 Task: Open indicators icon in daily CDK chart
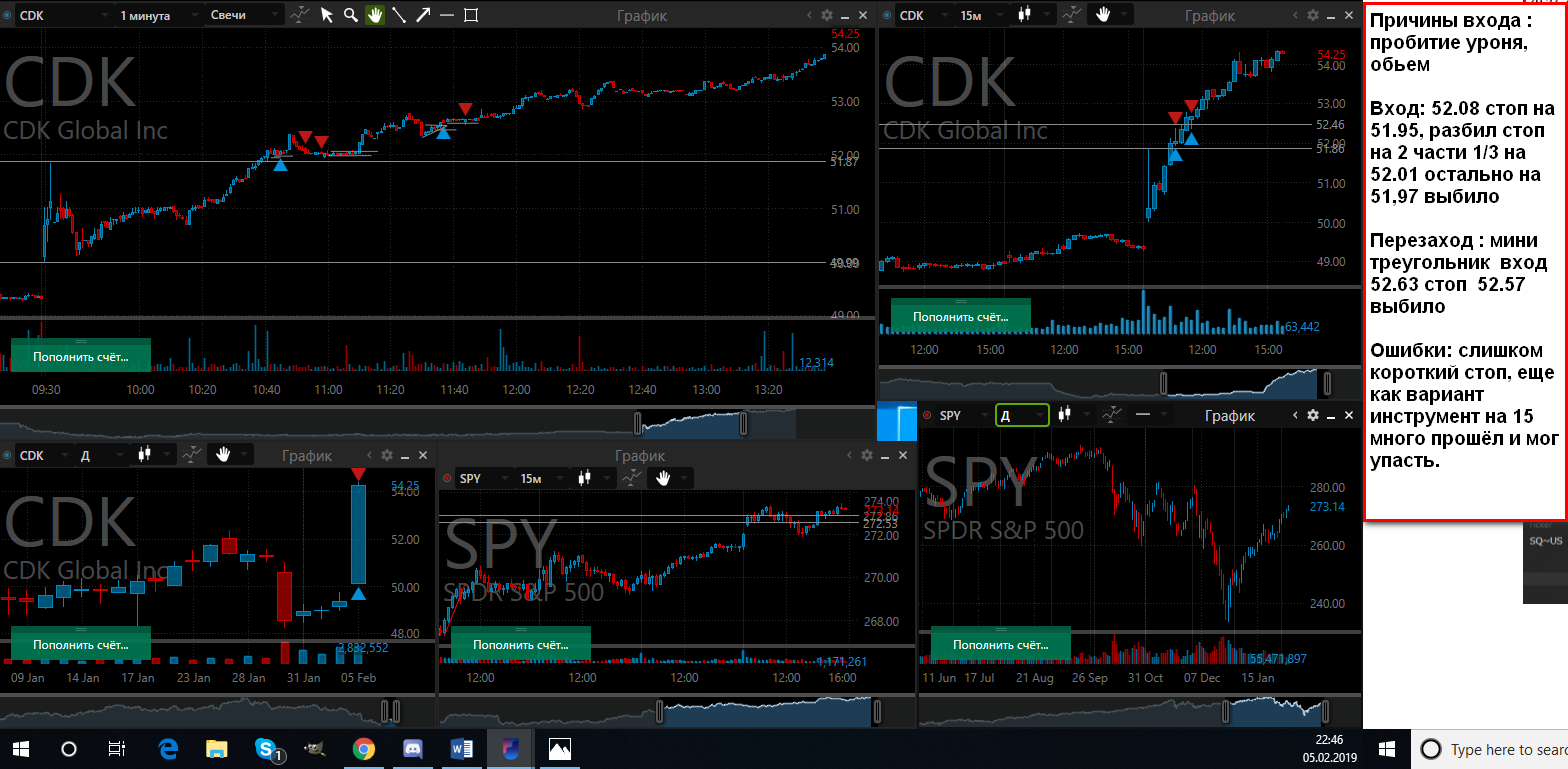[191, 455]
